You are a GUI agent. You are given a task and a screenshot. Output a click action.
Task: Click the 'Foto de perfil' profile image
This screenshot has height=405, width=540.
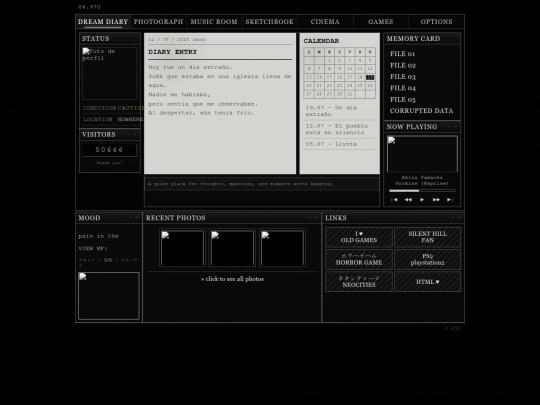point(110,73)
